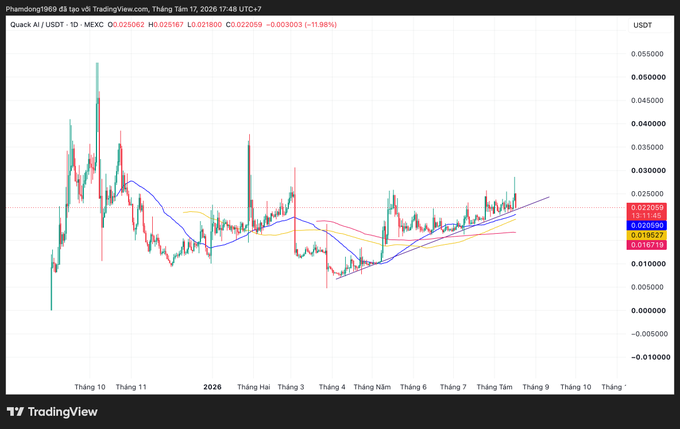Click the Tháng 9 time axis label
This screenshot has height=429, width=680.
tap(536, 387)
